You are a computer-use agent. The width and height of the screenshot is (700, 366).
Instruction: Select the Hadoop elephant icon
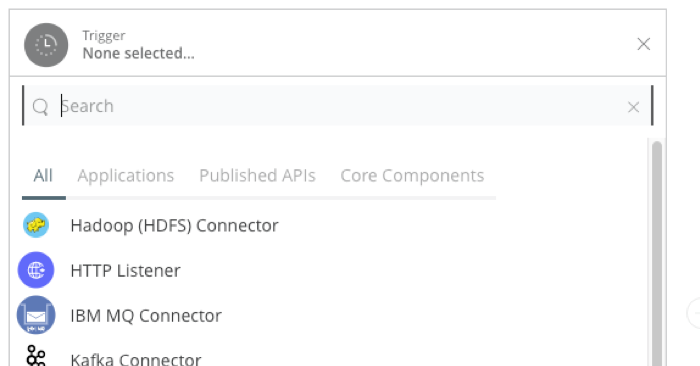tap(36, 225)
